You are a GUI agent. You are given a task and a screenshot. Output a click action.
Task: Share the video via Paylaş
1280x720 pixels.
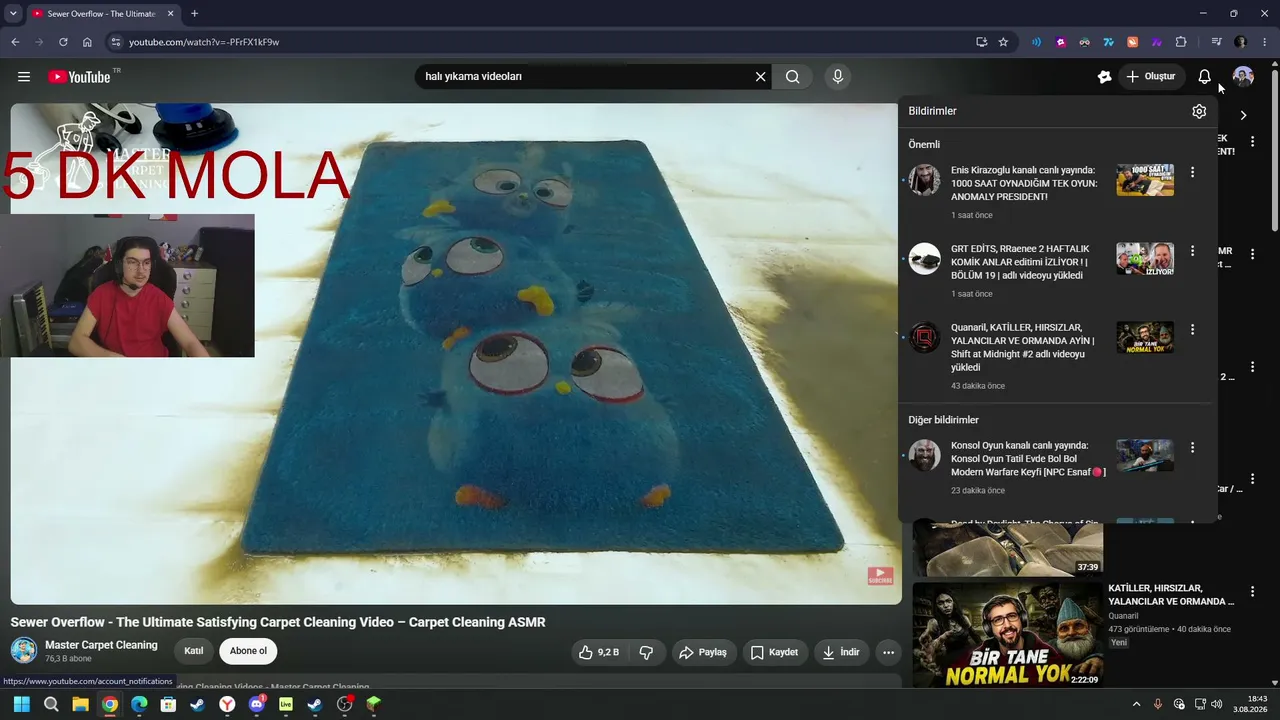click(x=703, y=652)
